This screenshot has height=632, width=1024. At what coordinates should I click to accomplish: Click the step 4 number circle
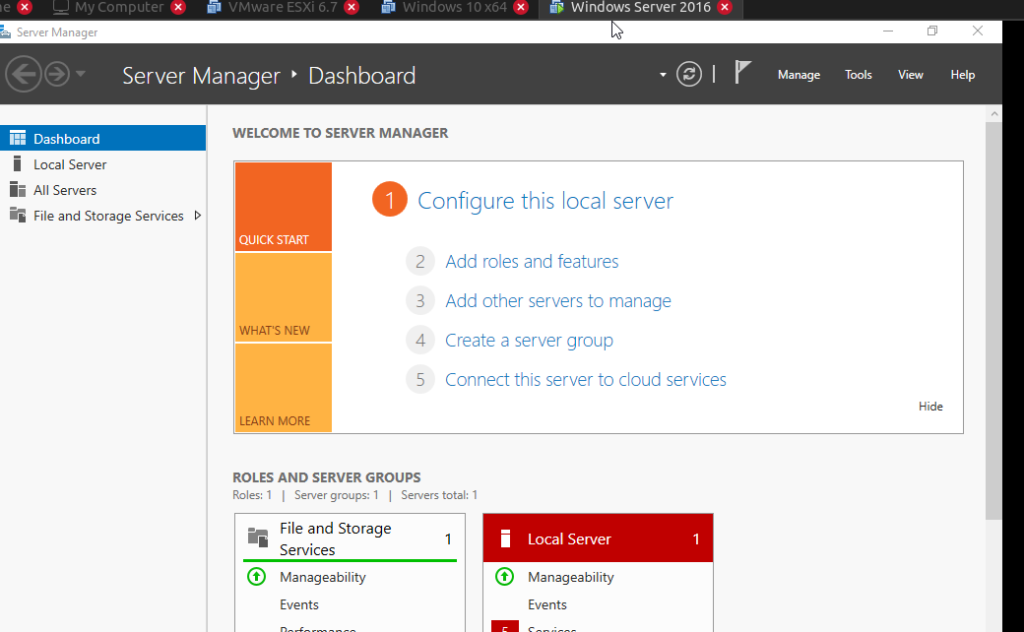tap(420, 340)
